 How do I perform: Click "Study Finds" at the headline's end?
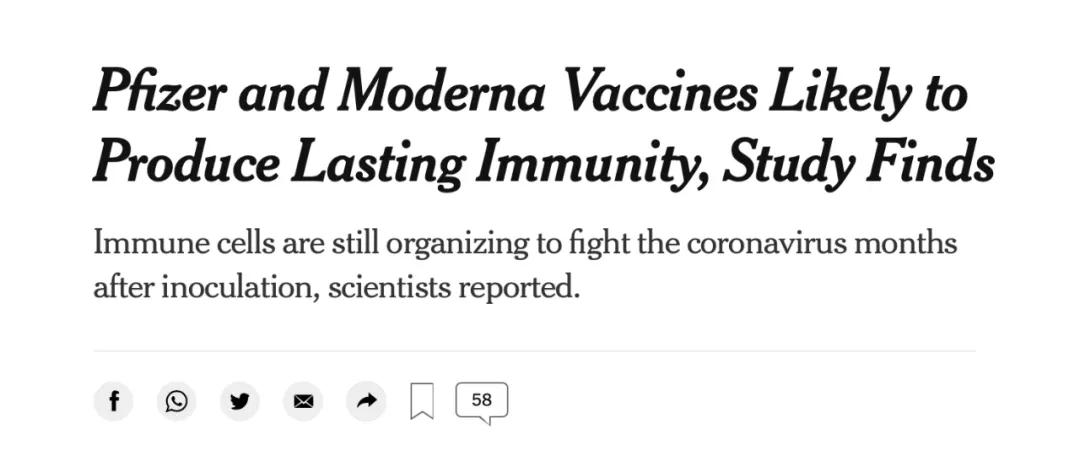[858, 163]
